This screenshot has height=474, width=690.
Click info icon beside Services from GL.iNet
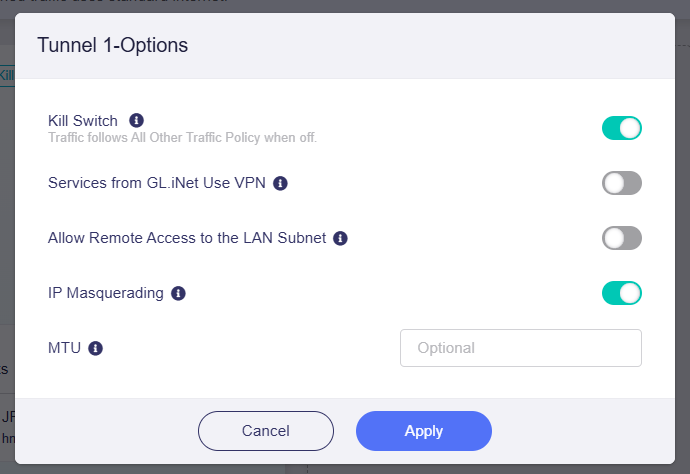coord(280,183)
